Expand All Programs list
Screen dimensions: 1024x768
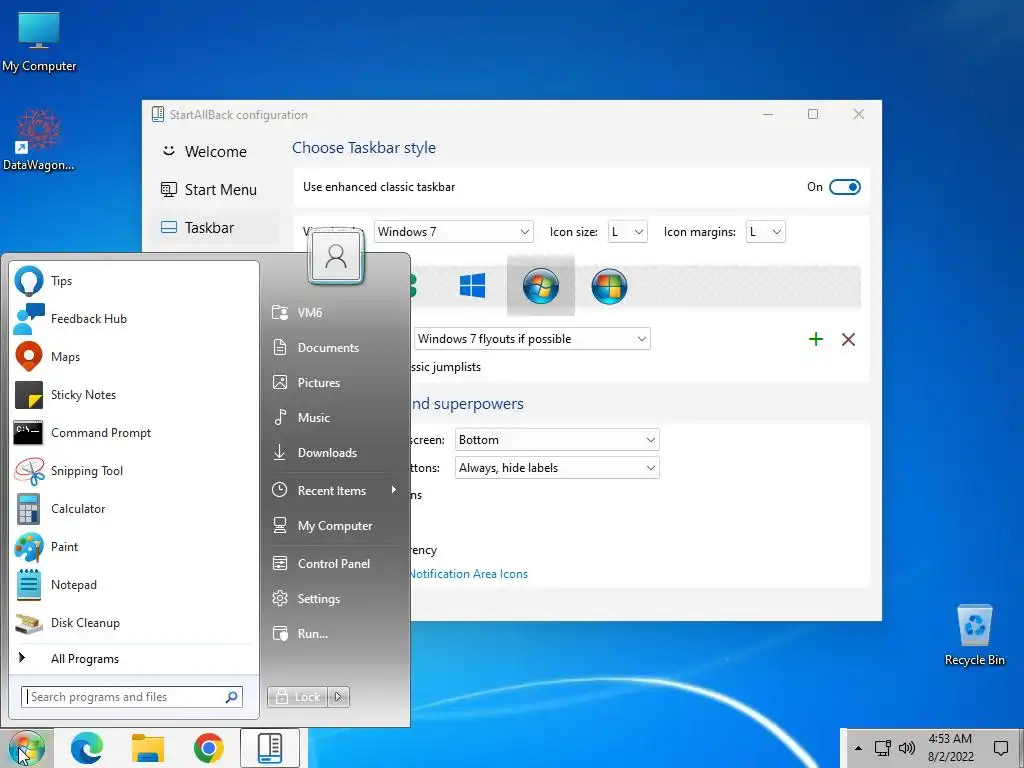pyautogui.click(x=134, y=658)
